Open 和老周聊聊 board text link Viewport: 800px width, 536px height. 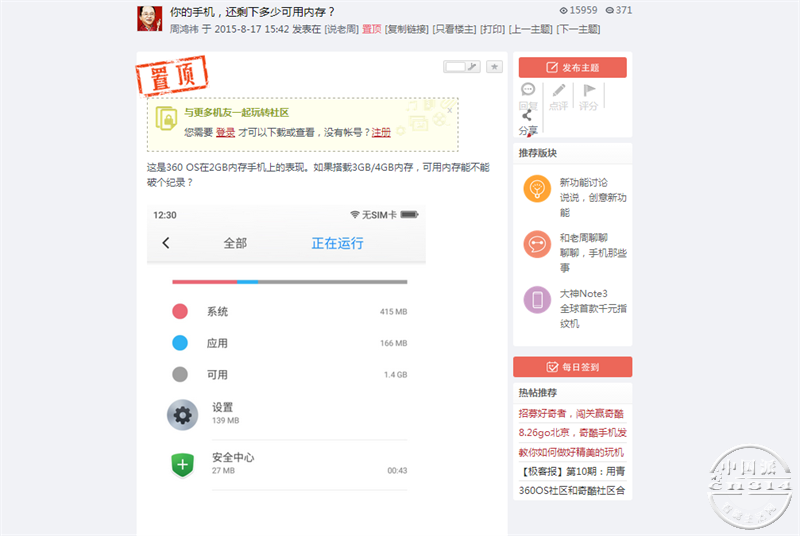(x=583, y=238)
